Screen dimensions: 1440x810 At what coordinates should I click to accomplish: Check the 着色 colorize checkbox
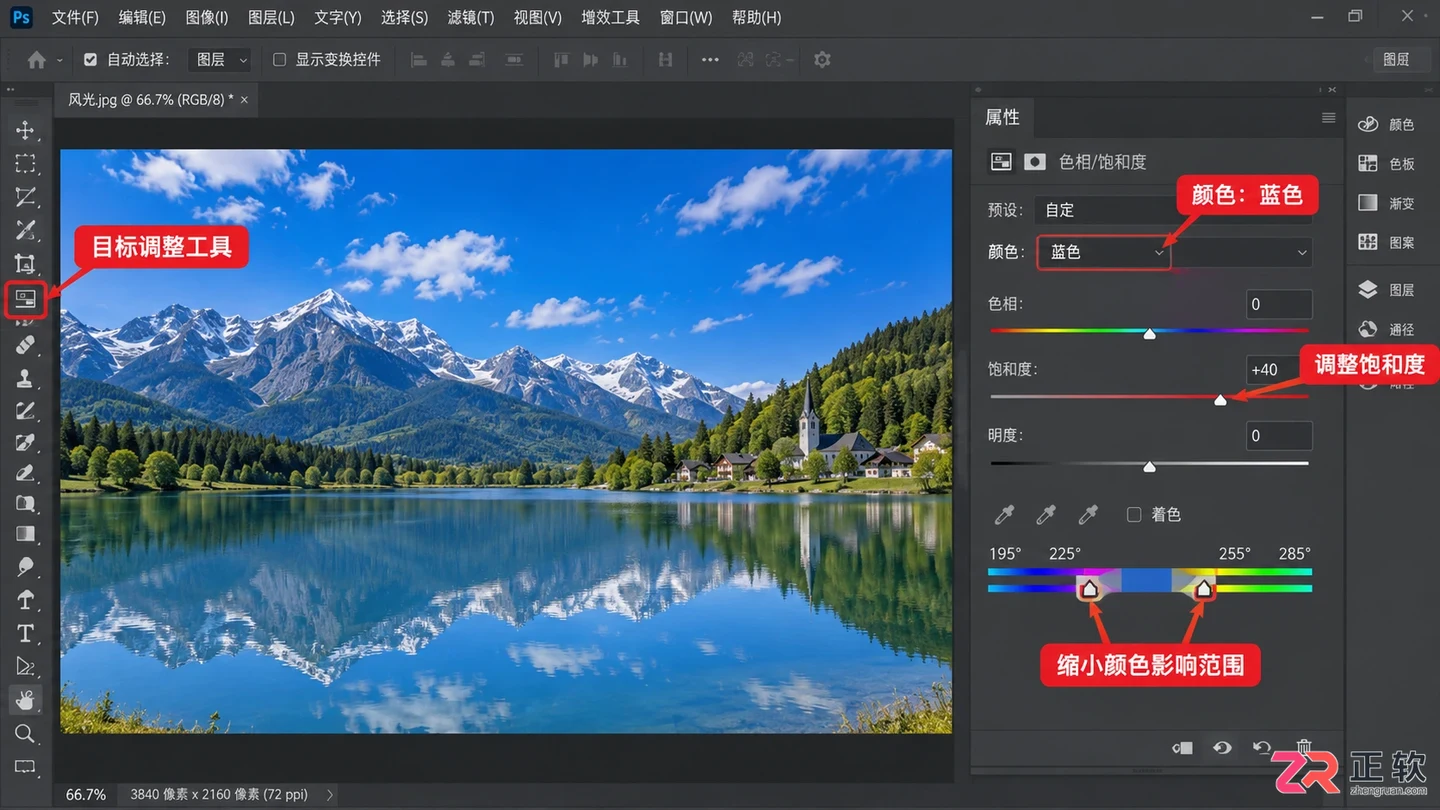tap(1134, 514)
